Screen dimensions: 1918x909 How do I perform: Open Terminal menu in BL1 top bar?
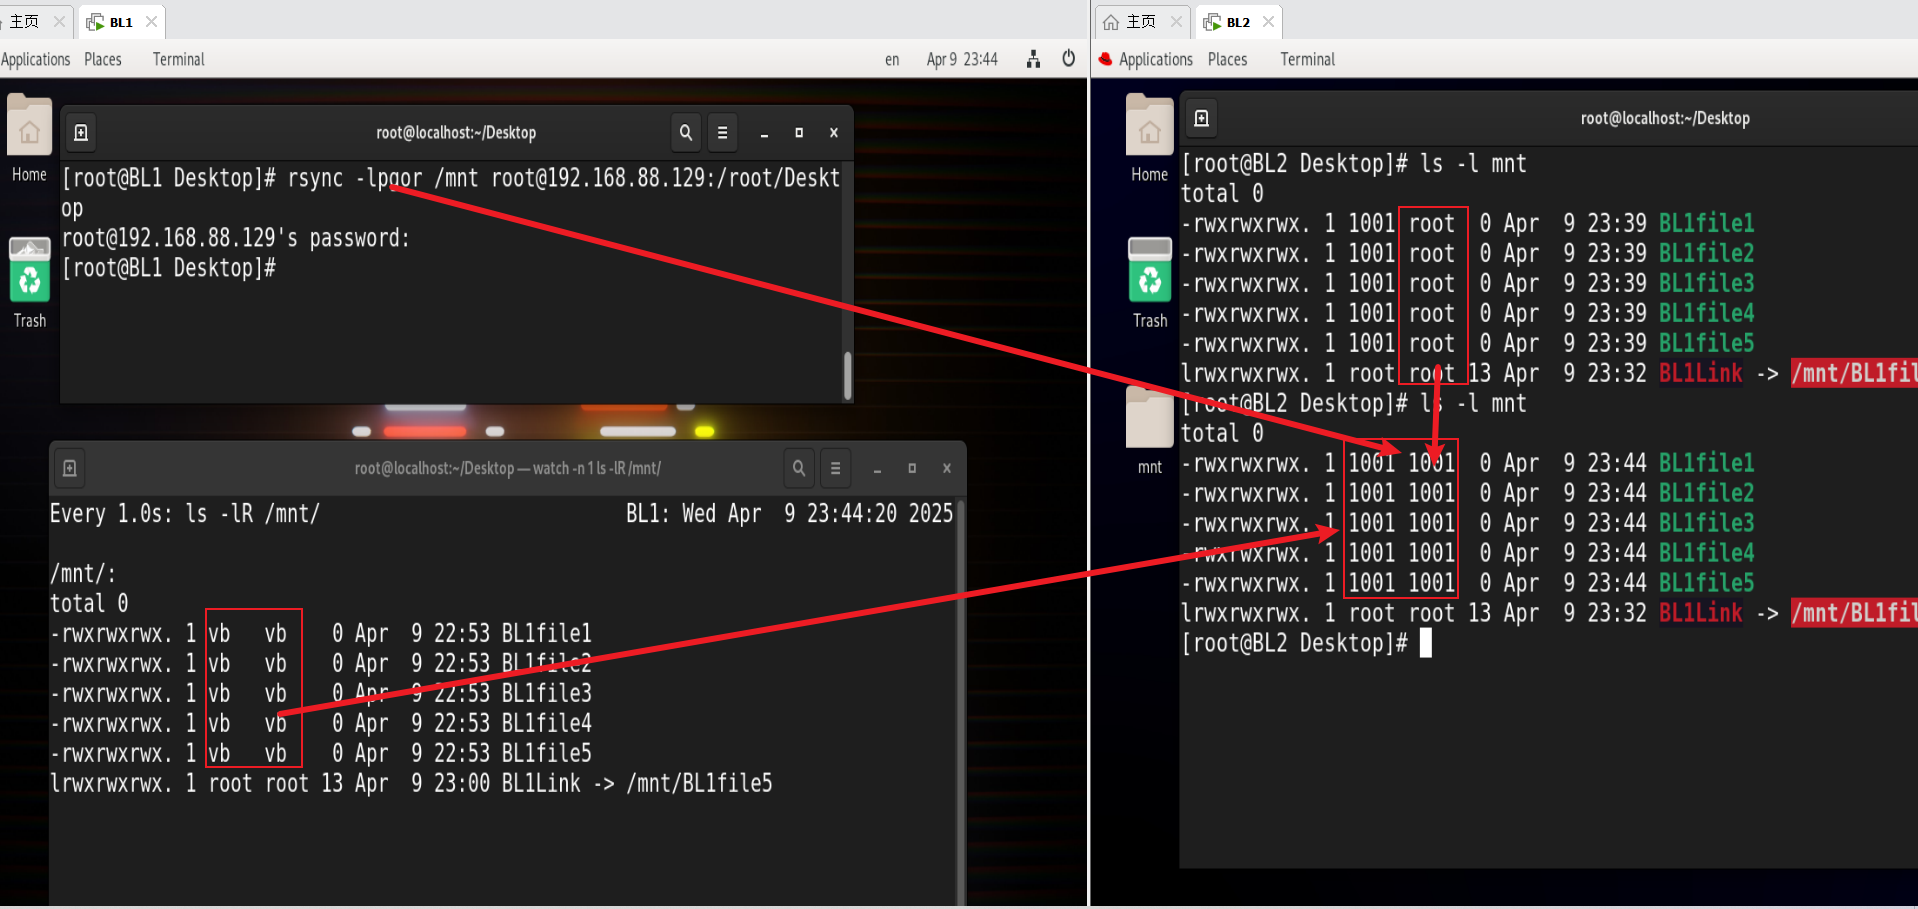click(179, 59)
